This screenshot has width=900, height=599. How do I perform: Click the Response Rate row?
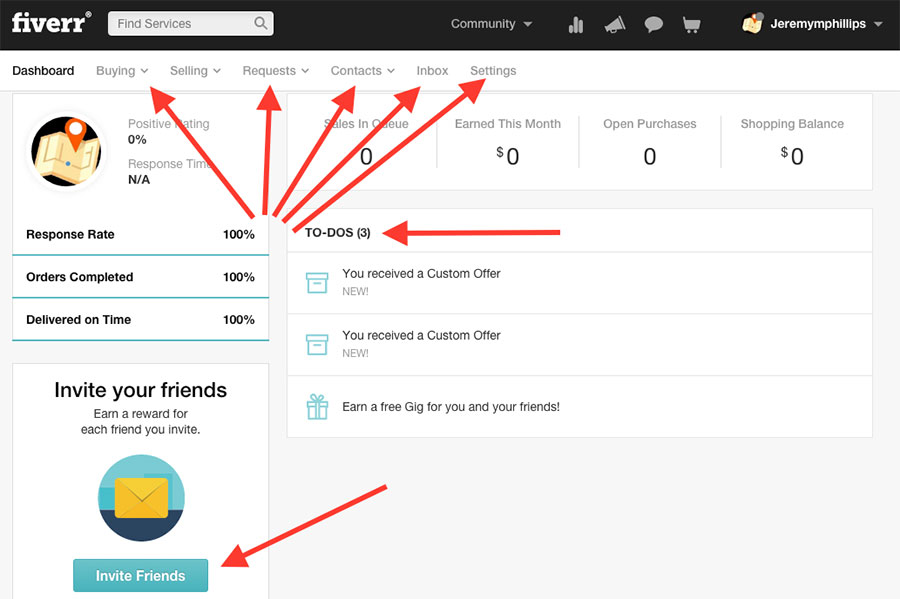tap(141, 234)
